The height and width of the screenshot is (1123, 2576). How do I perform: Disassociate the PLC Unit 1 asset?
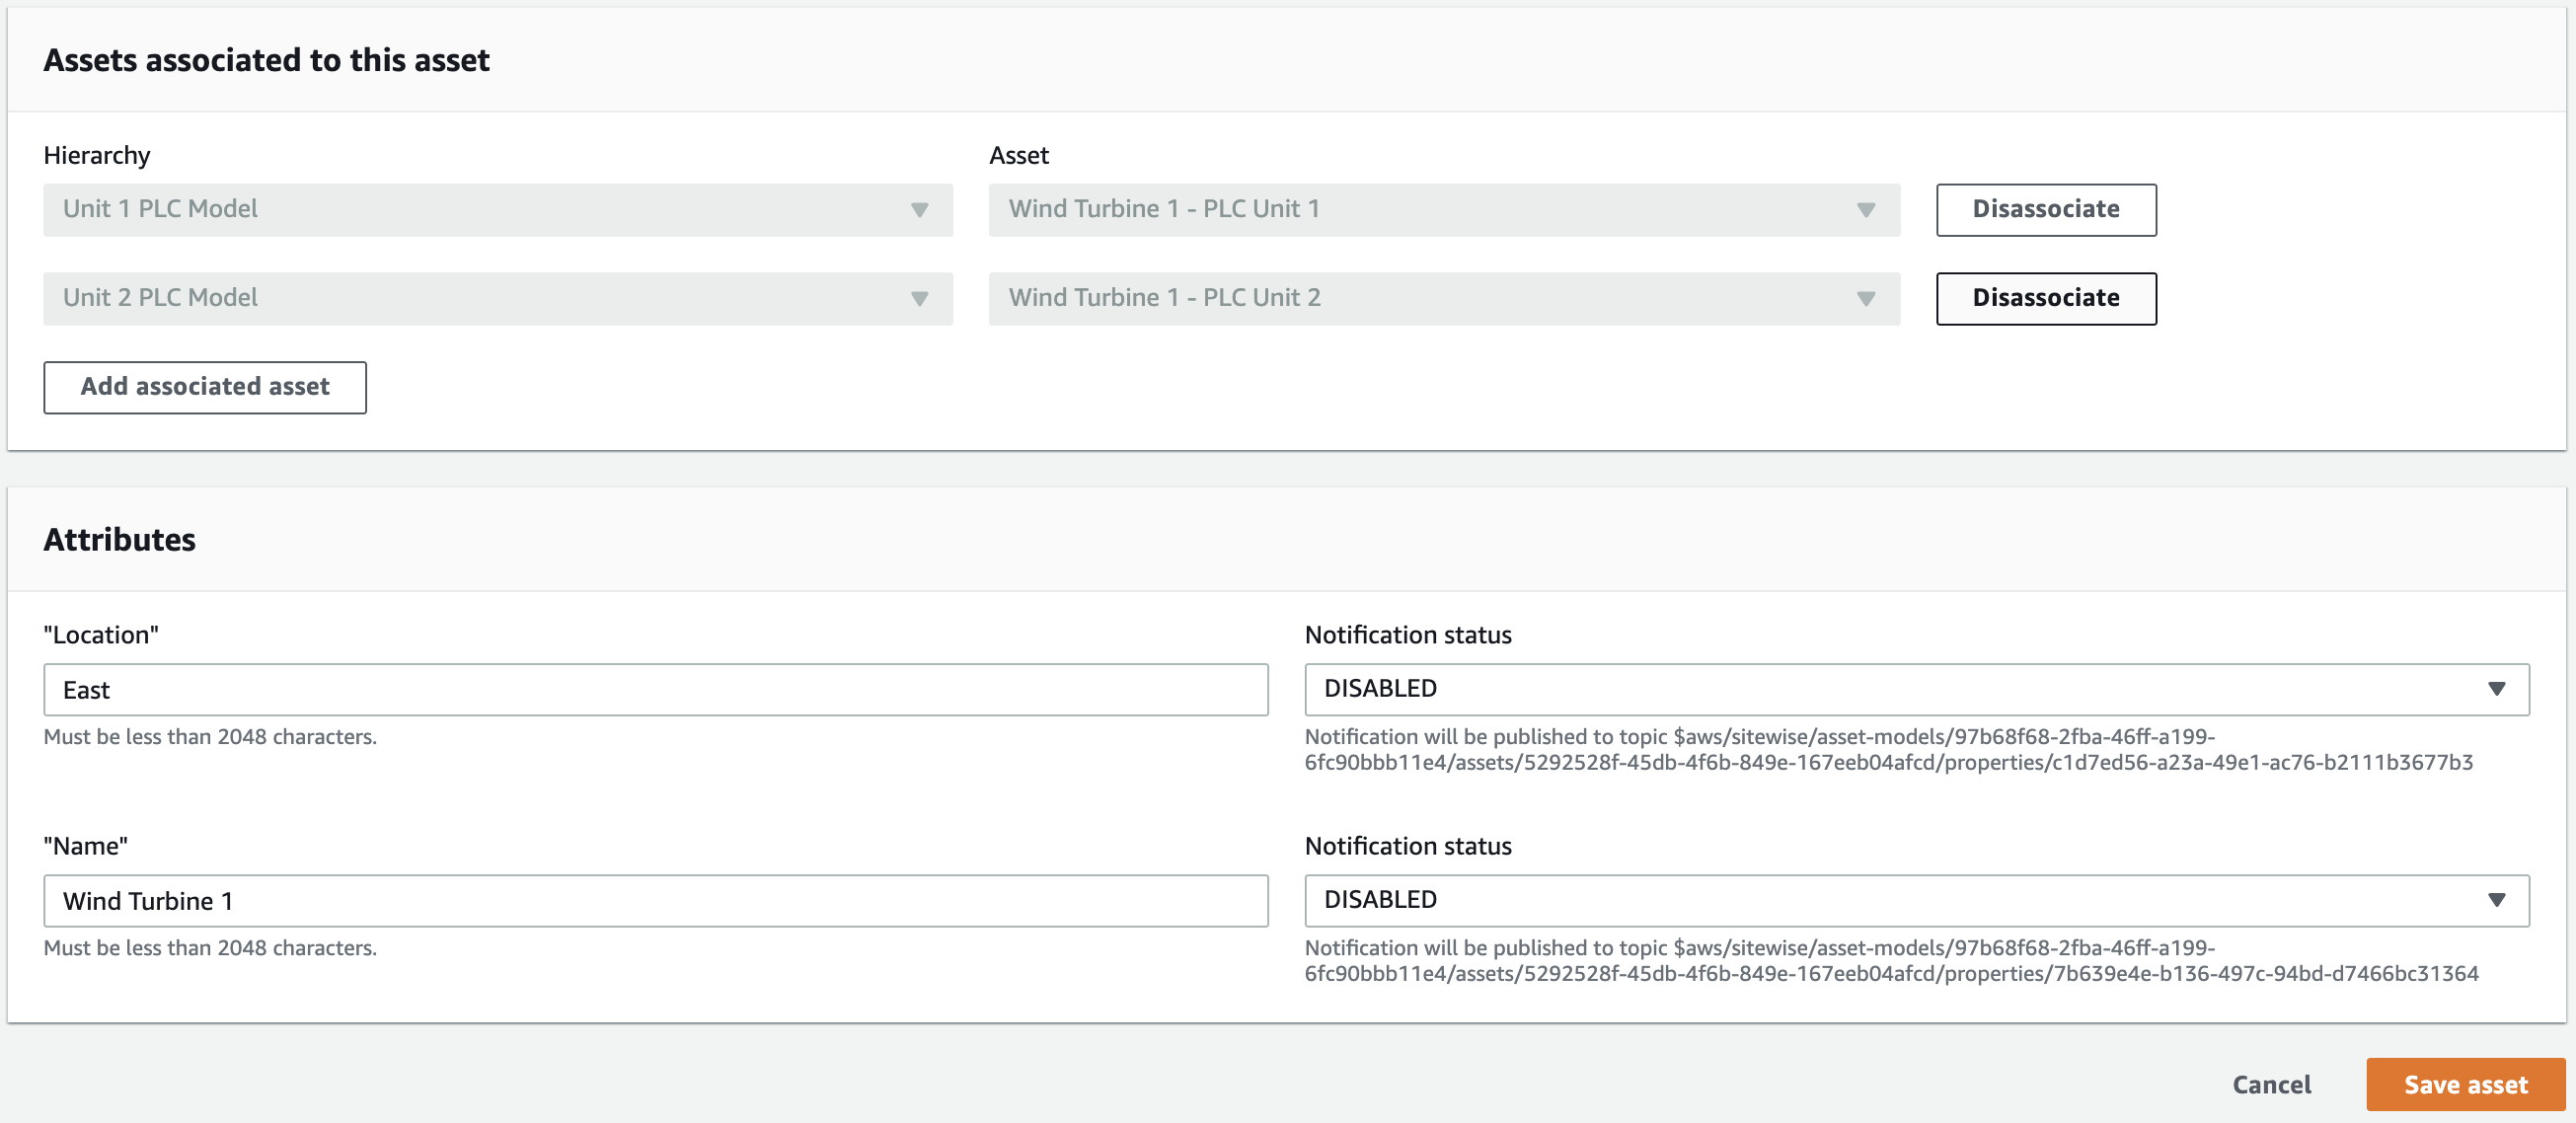tap(2045, 209)
